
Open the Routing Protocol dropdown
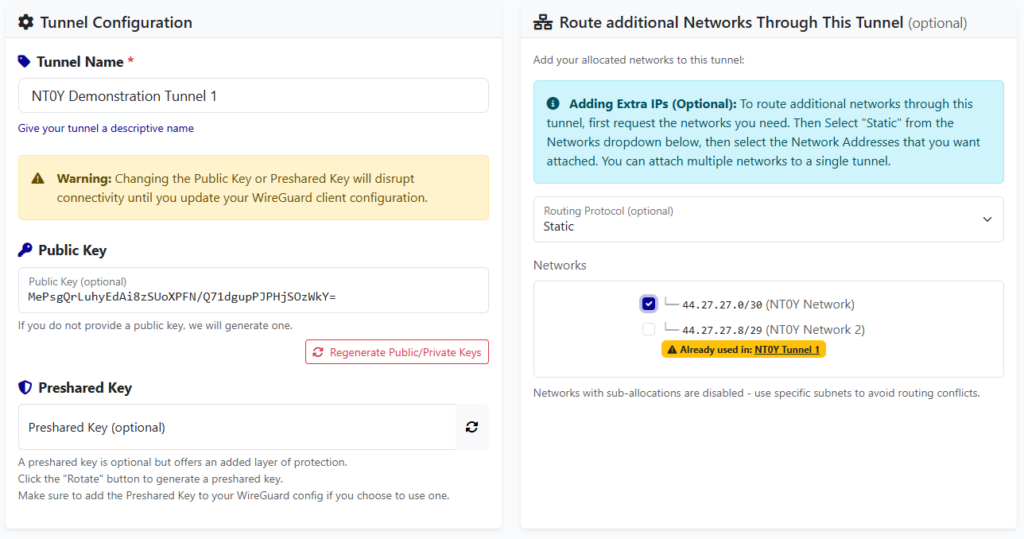point(767,219)
